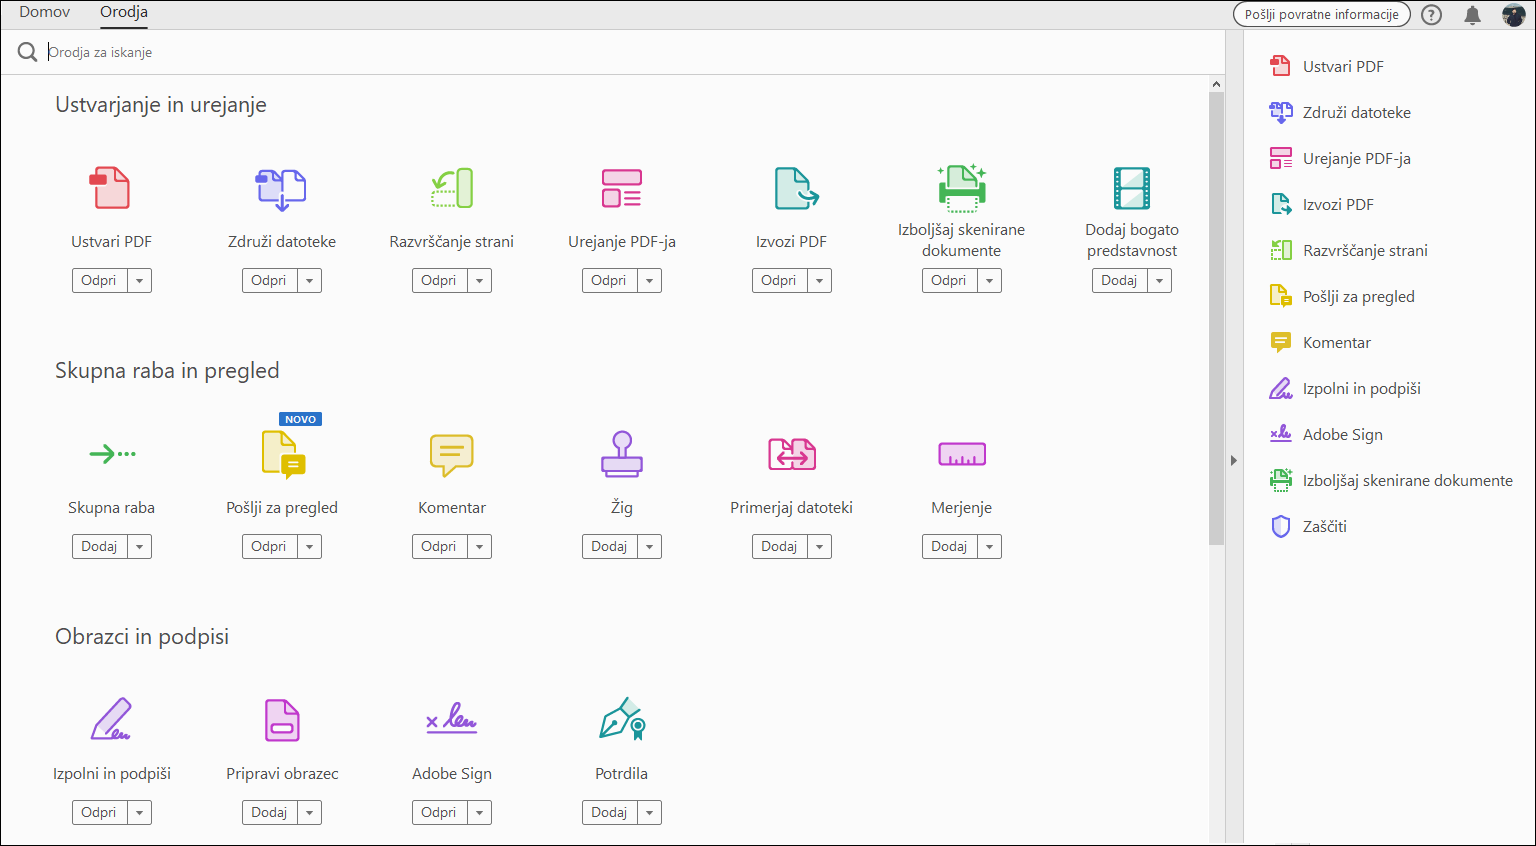
Task: Select the Žig stamp icon
Action: pyautogui.click(x=622, y=454)
